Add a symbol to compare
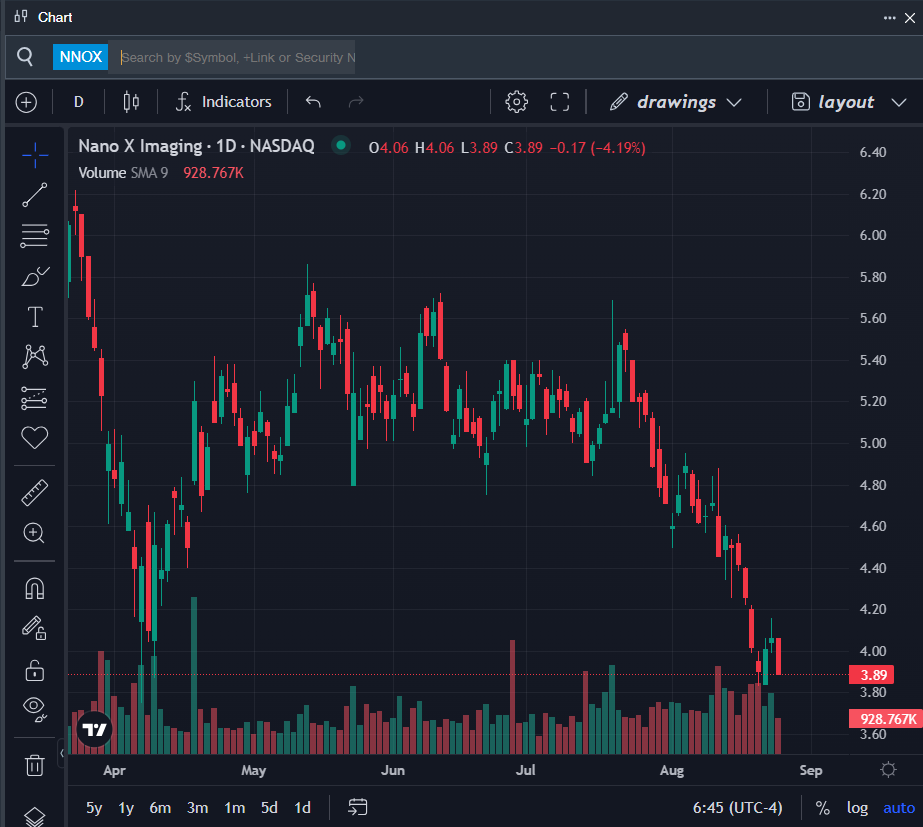The width and height of the screenshot is (923, 827). pyautogui.click(x=26, y=102)
